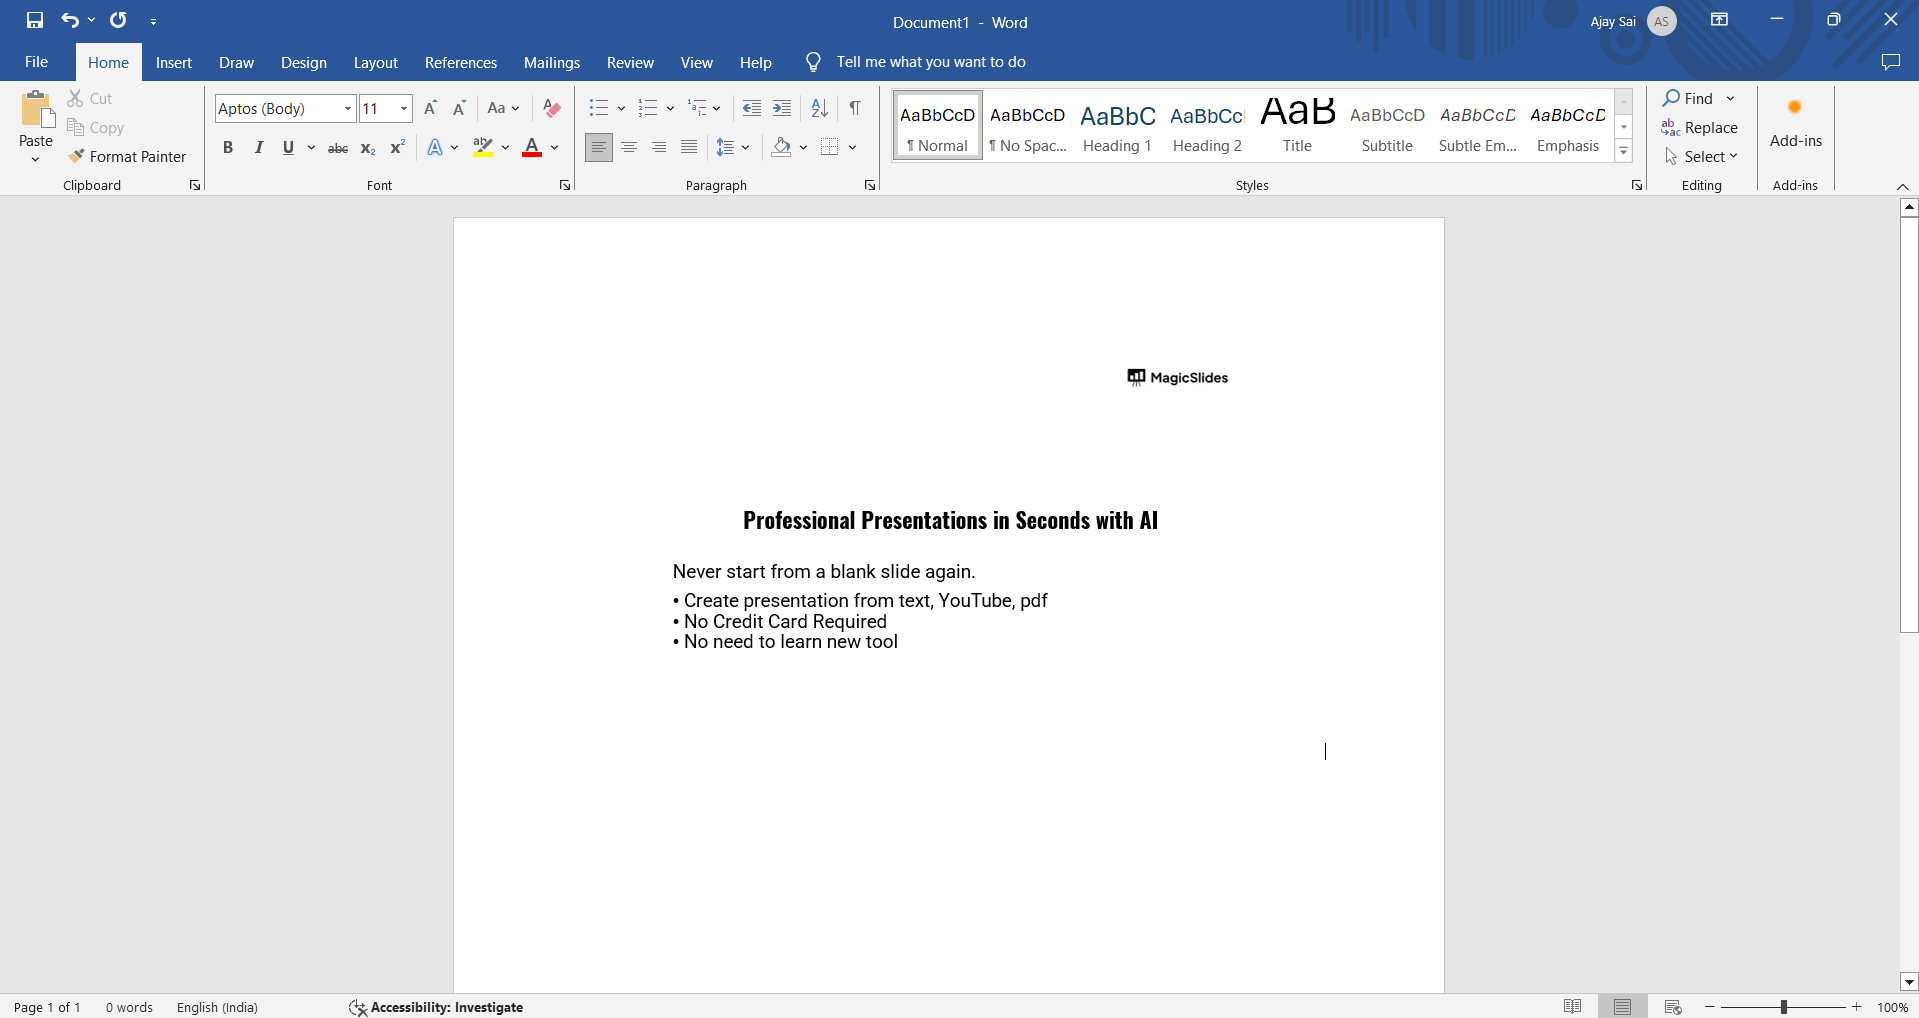This screenshot has height=1018, width=1919.
Task: Center align the text
Action: click(x=629, y=148)
